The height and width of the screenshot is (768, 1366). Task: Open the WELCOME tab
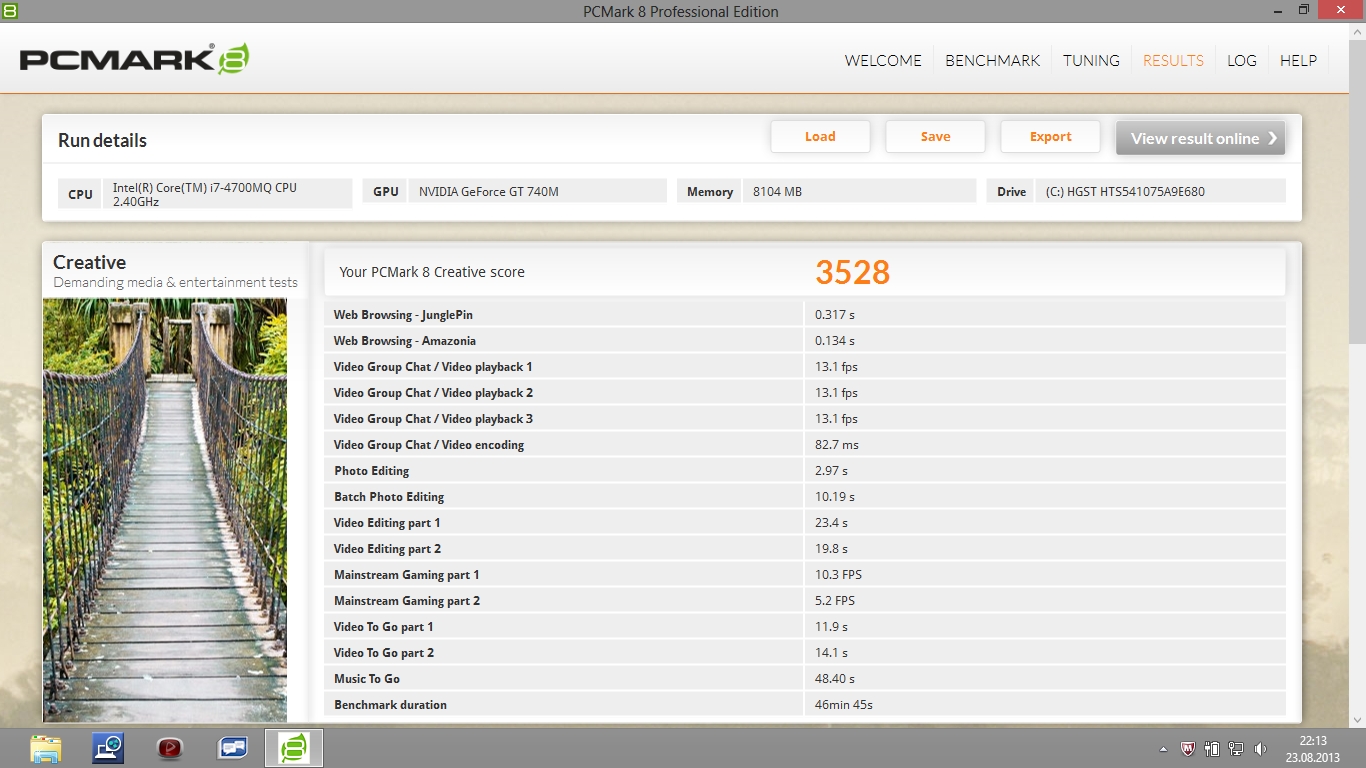tap(883, 60)
